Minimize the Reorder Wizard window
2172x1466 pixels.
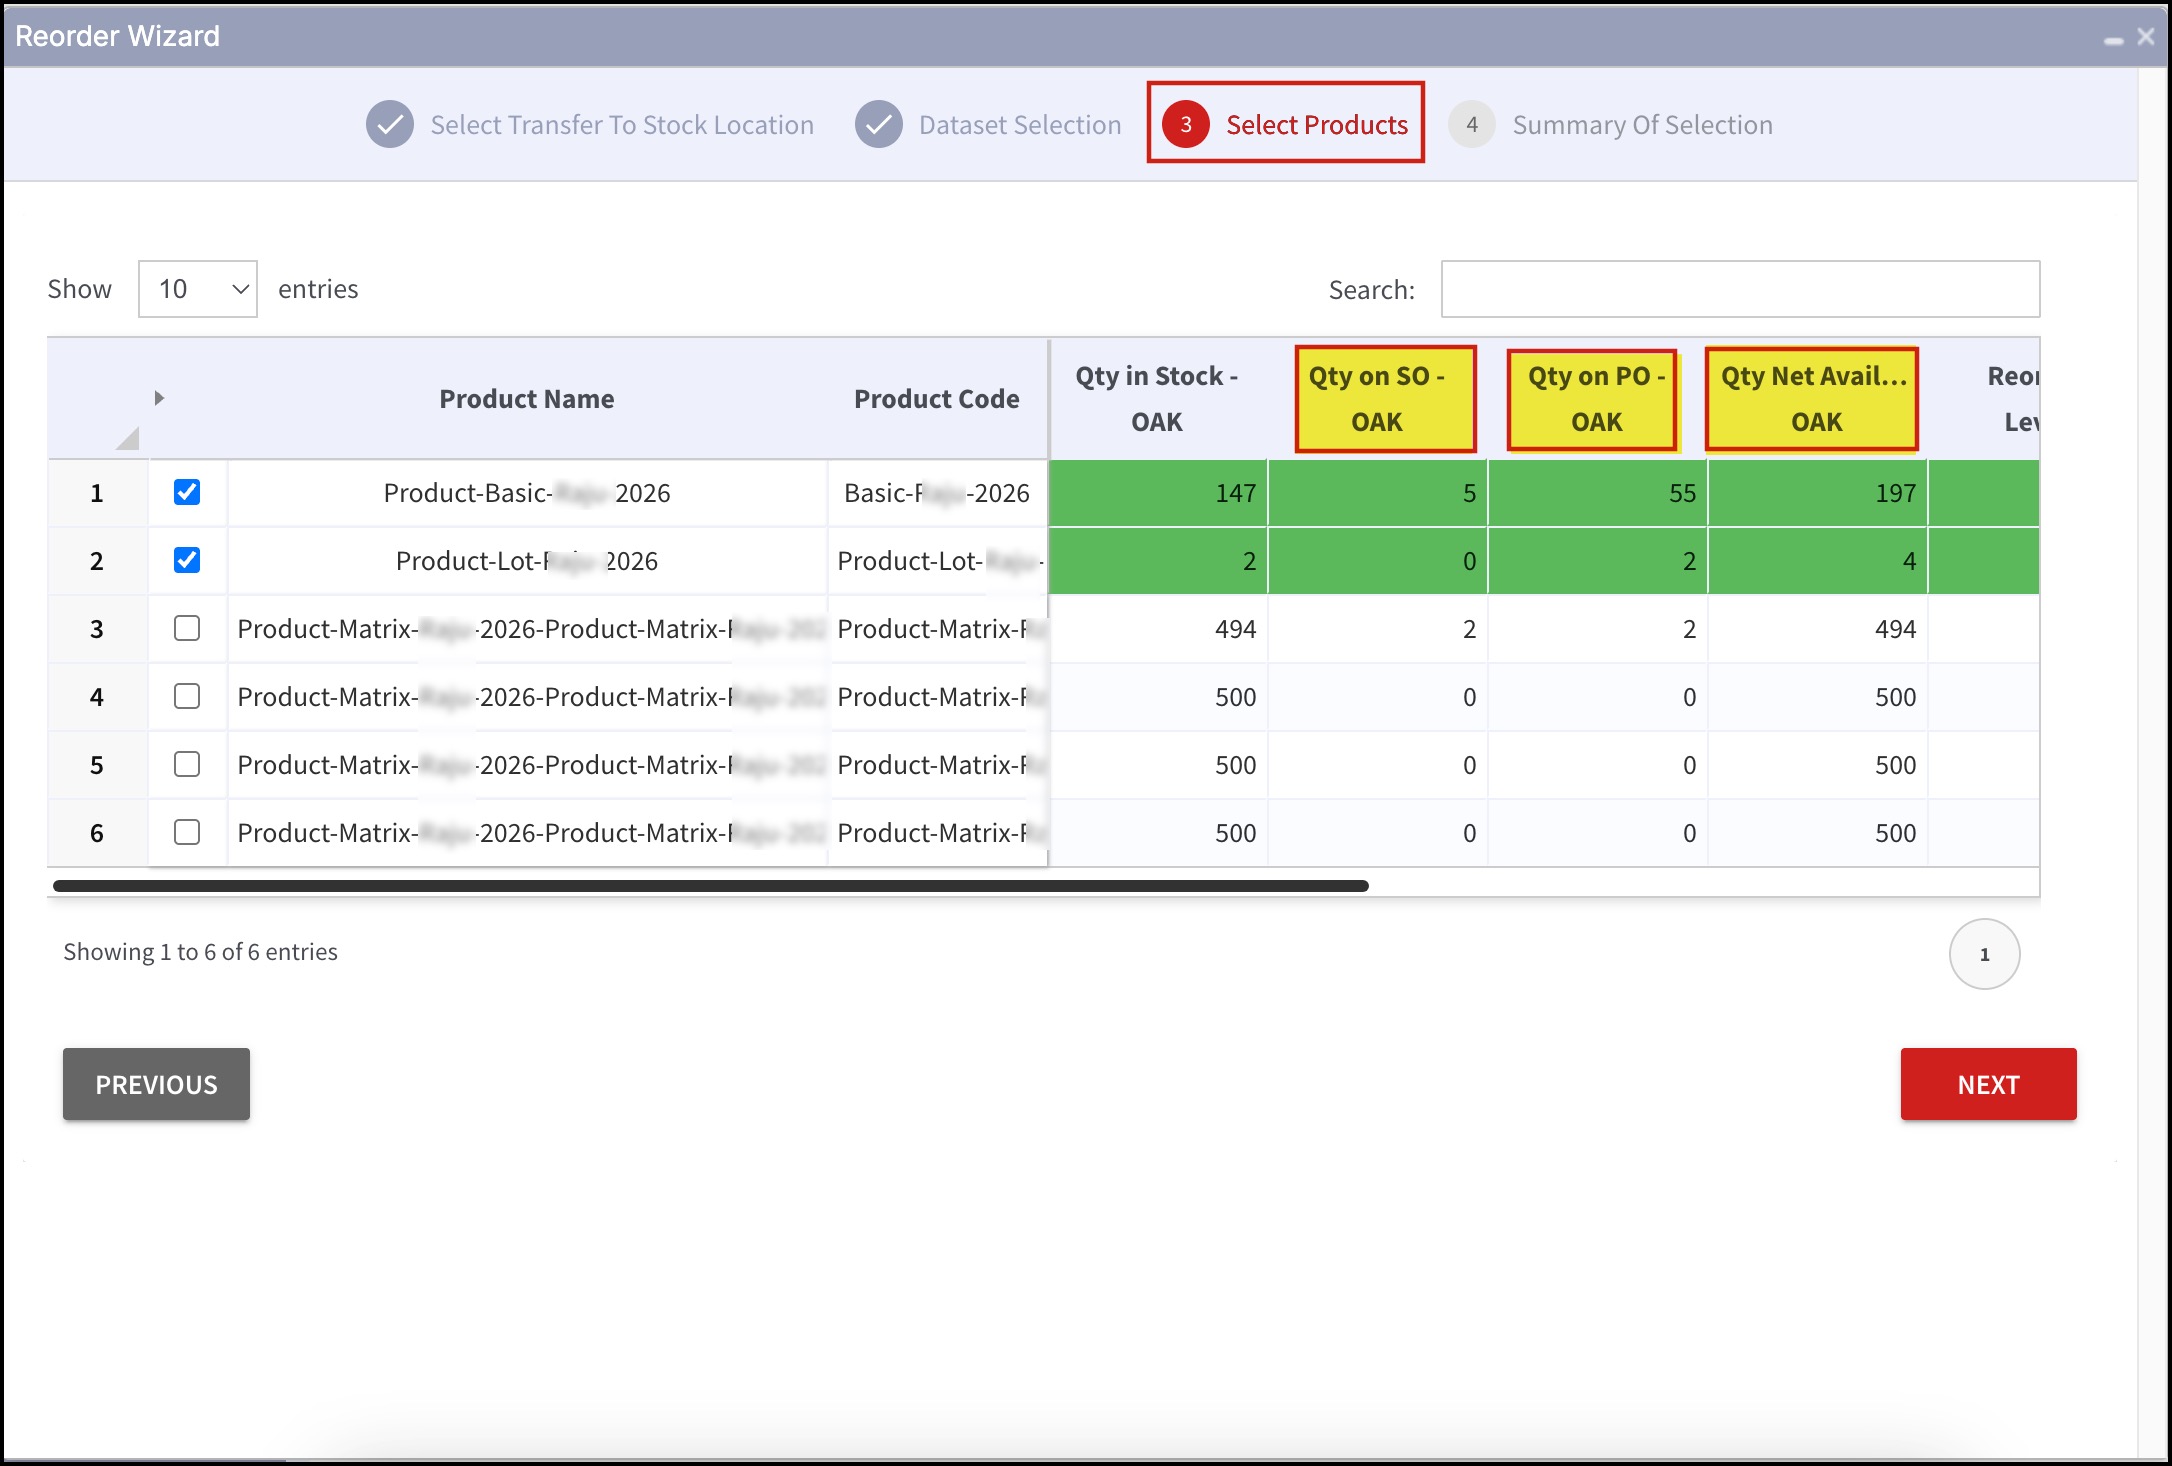click(x=2113, y=40)
